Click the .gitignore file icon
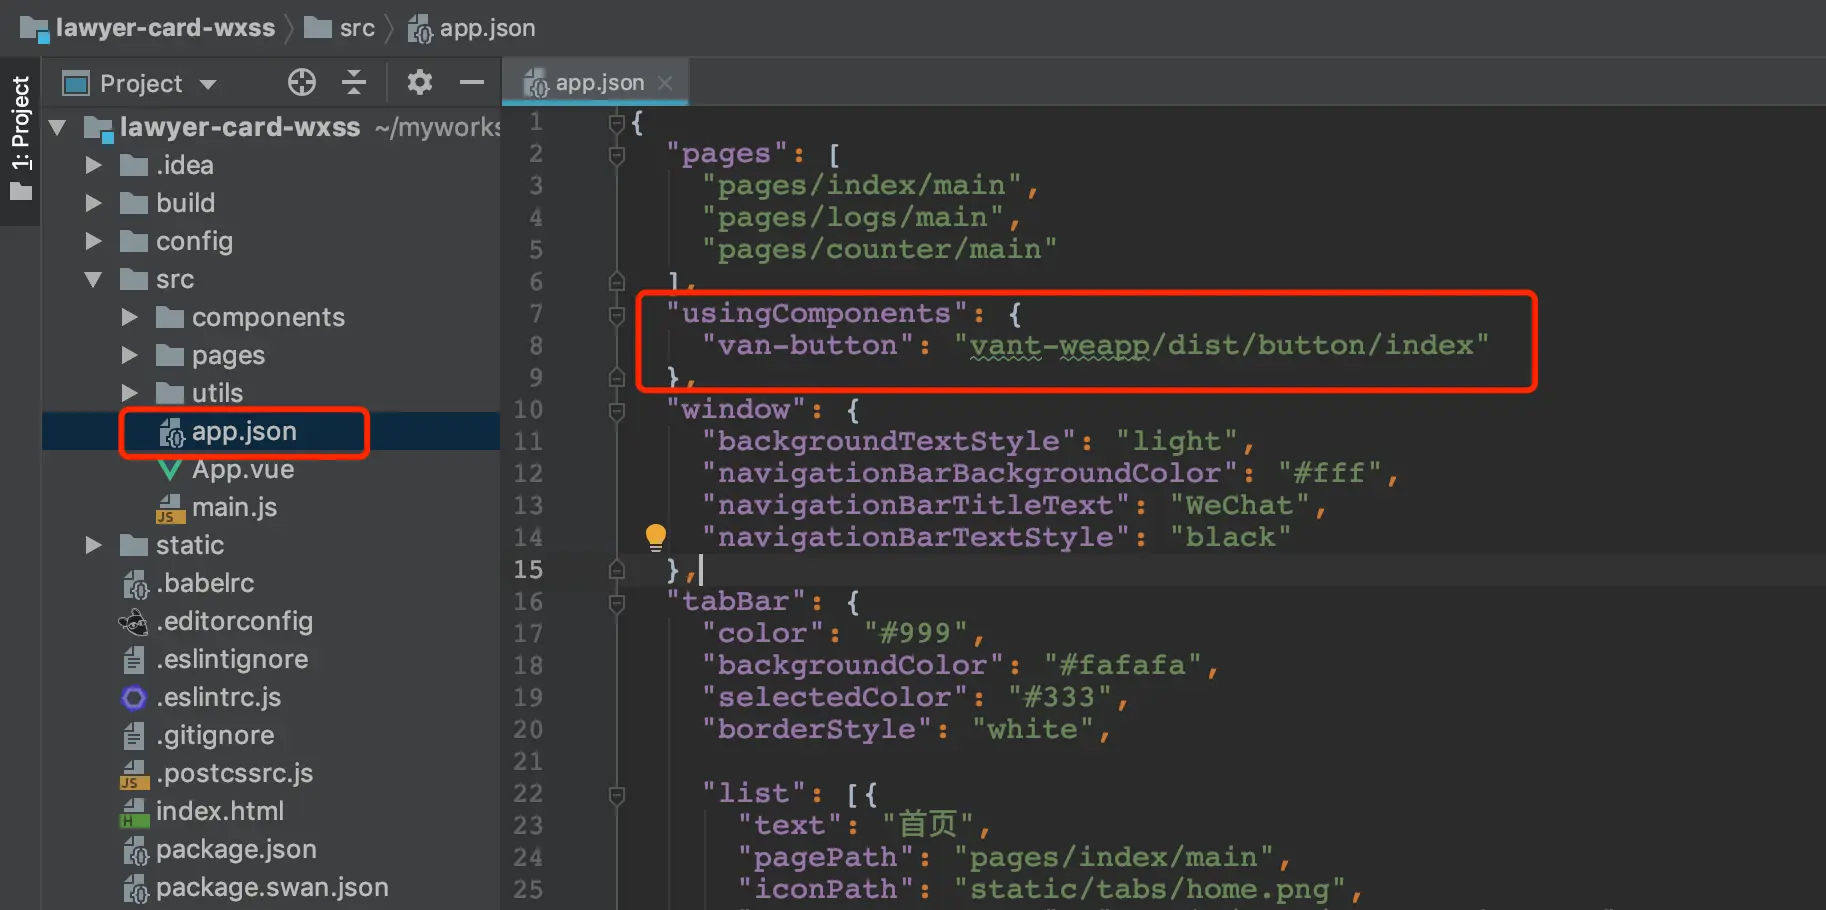The width and height of the screenshot is (1826, 910). pyautogui.click(x=134, y=736)
